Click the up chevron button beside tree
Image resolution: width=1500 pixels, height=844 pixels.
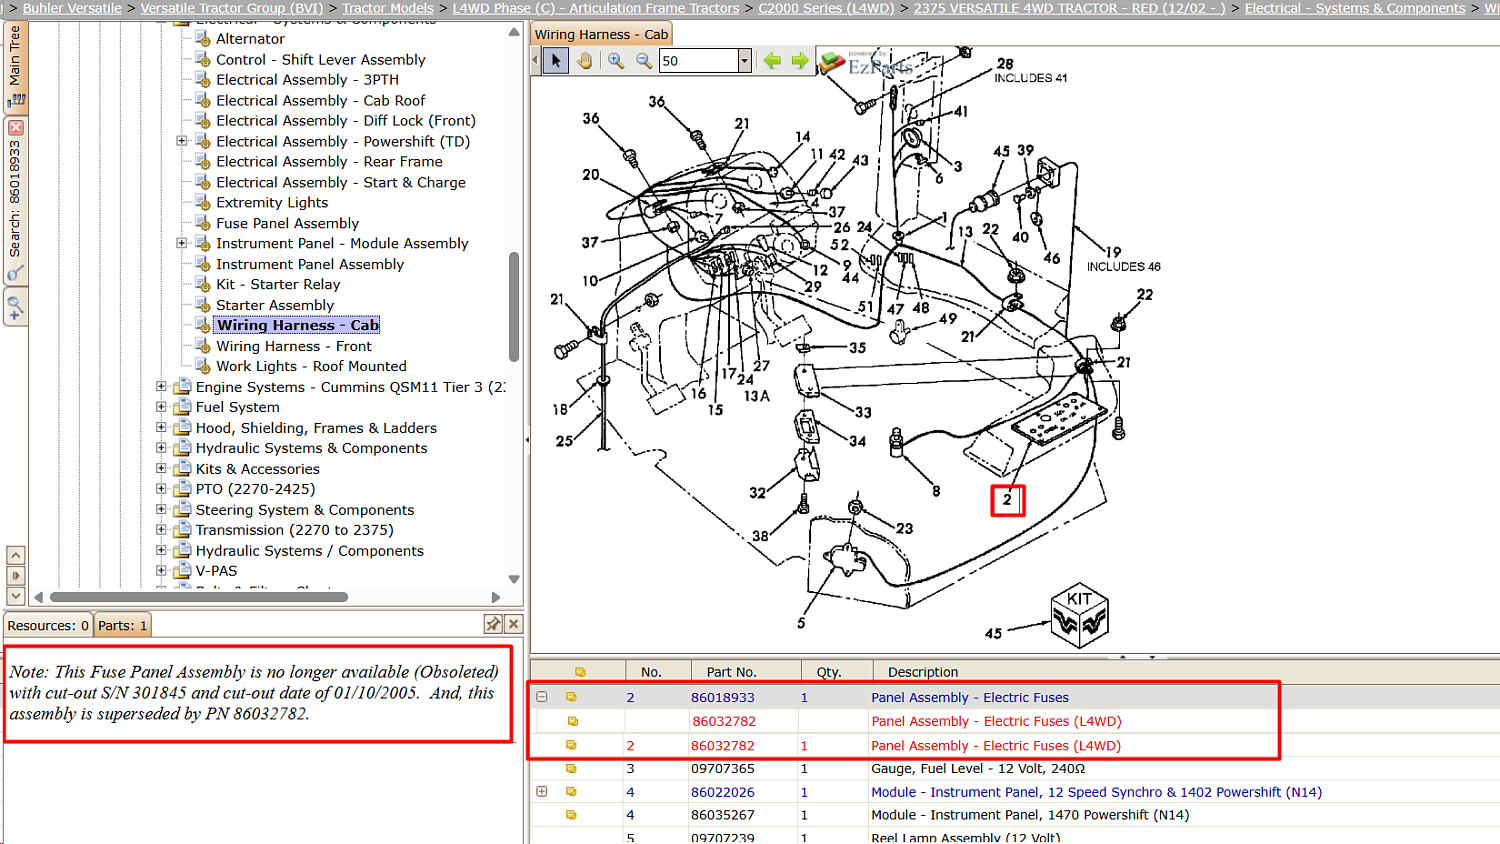point(15,555)
